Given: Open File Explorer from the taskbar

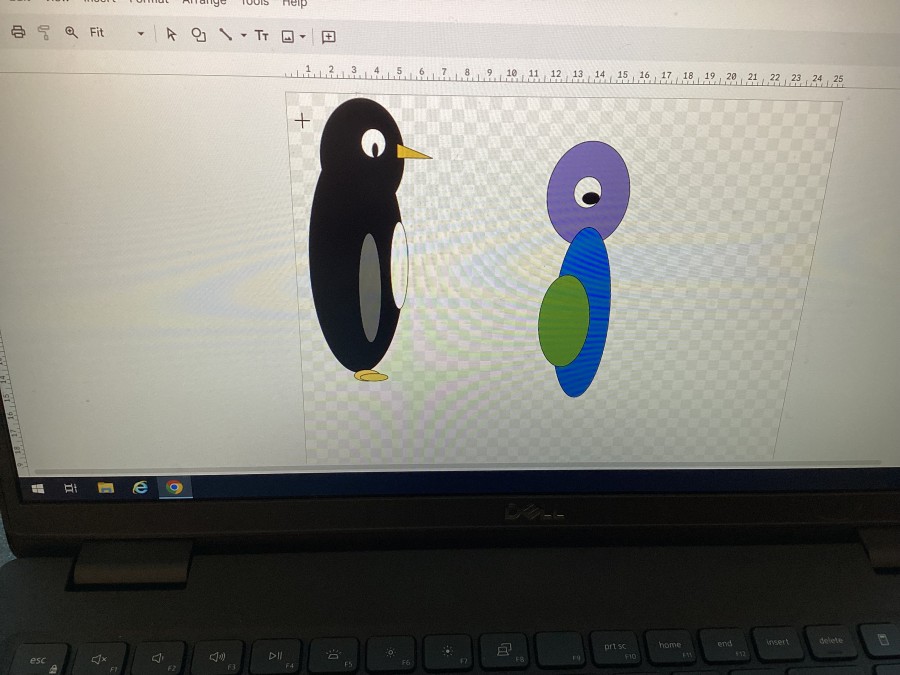Looking at the screenshot, I should coord(105,488).
